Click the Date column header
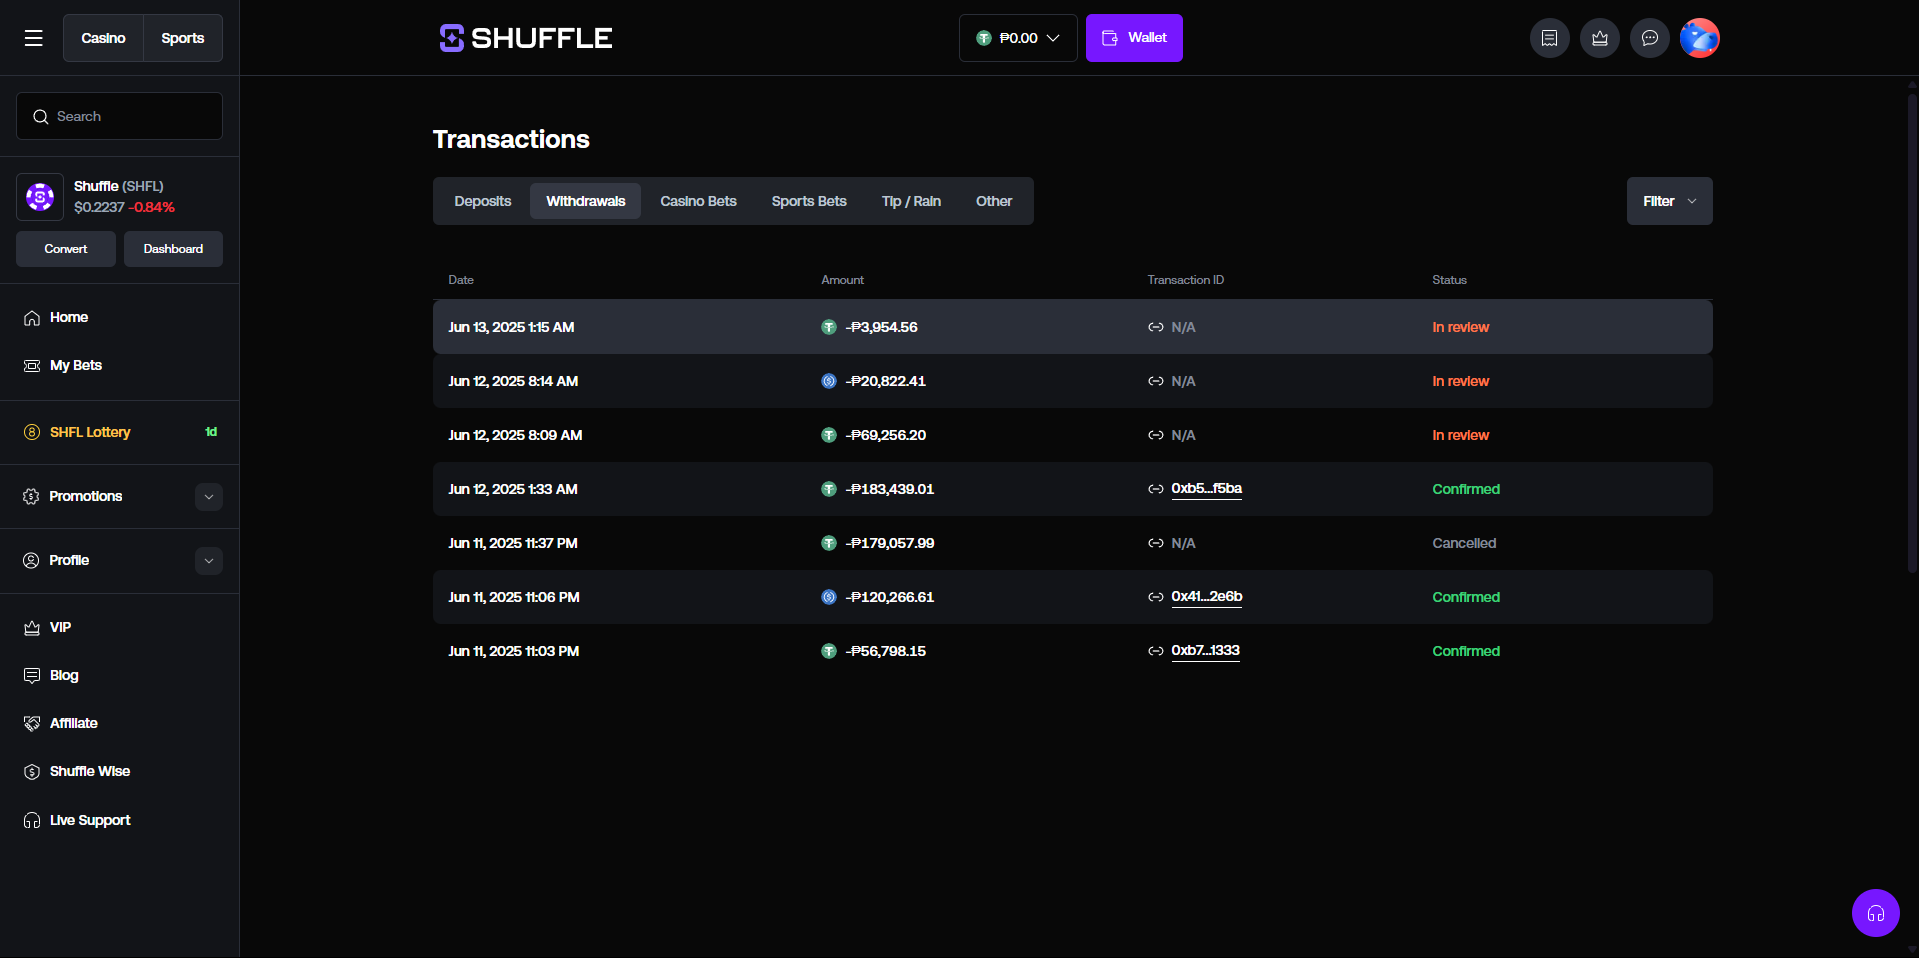This screenshot has height=958, width=1919. click(461, 280)
